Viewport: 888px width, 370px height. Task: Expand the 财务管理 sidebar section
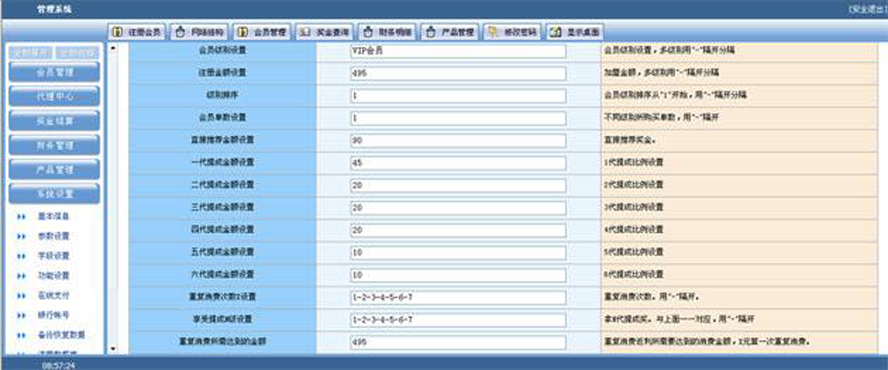pyautogui.click(x=54, y=146)
